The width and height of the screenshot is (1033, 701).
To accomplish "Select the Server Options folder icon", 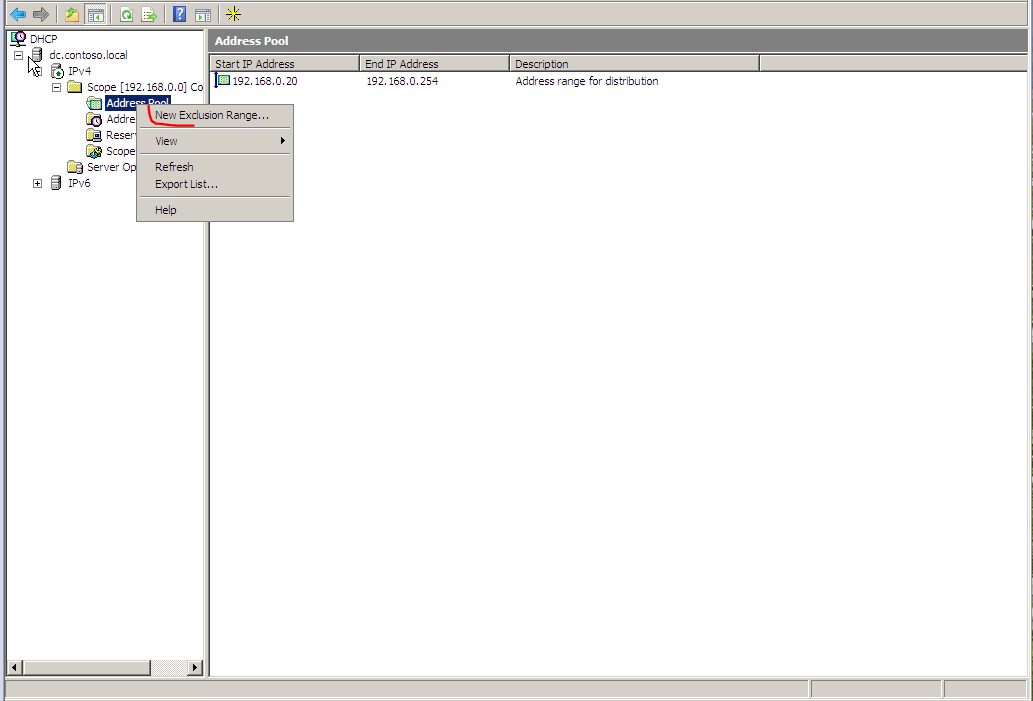I will pyautogui.click(x=75, y=167).
